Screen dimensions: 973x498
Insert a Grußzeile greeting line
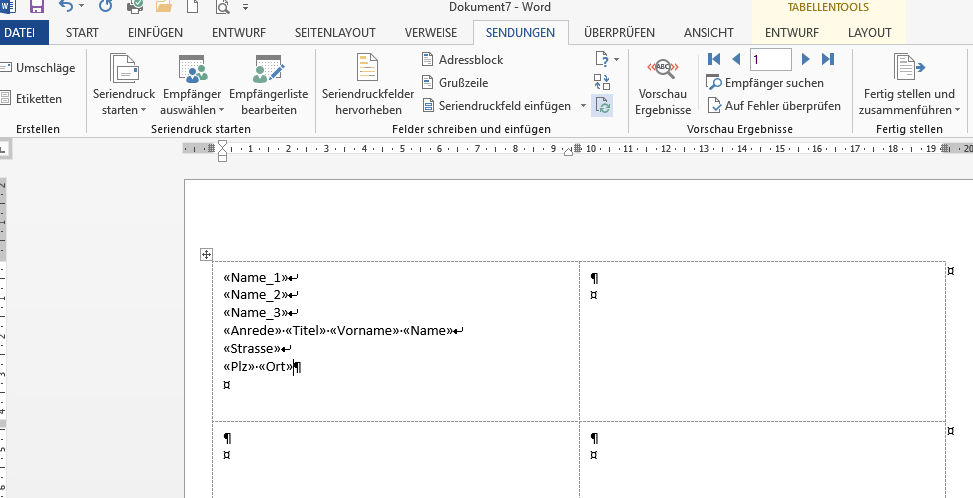455,82
